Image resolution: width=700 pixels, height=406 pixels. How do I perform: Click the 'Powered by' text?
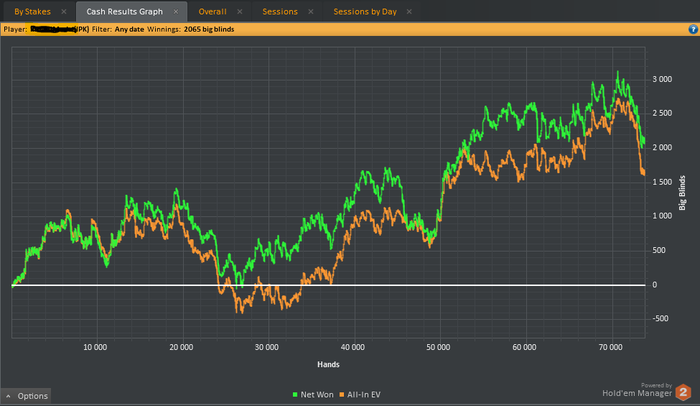coord(656,385)
